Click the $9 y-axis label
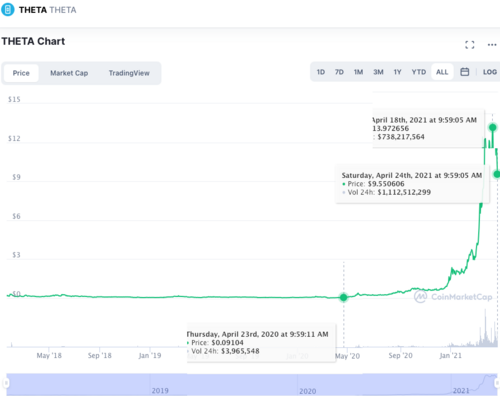 pos(16,177)
